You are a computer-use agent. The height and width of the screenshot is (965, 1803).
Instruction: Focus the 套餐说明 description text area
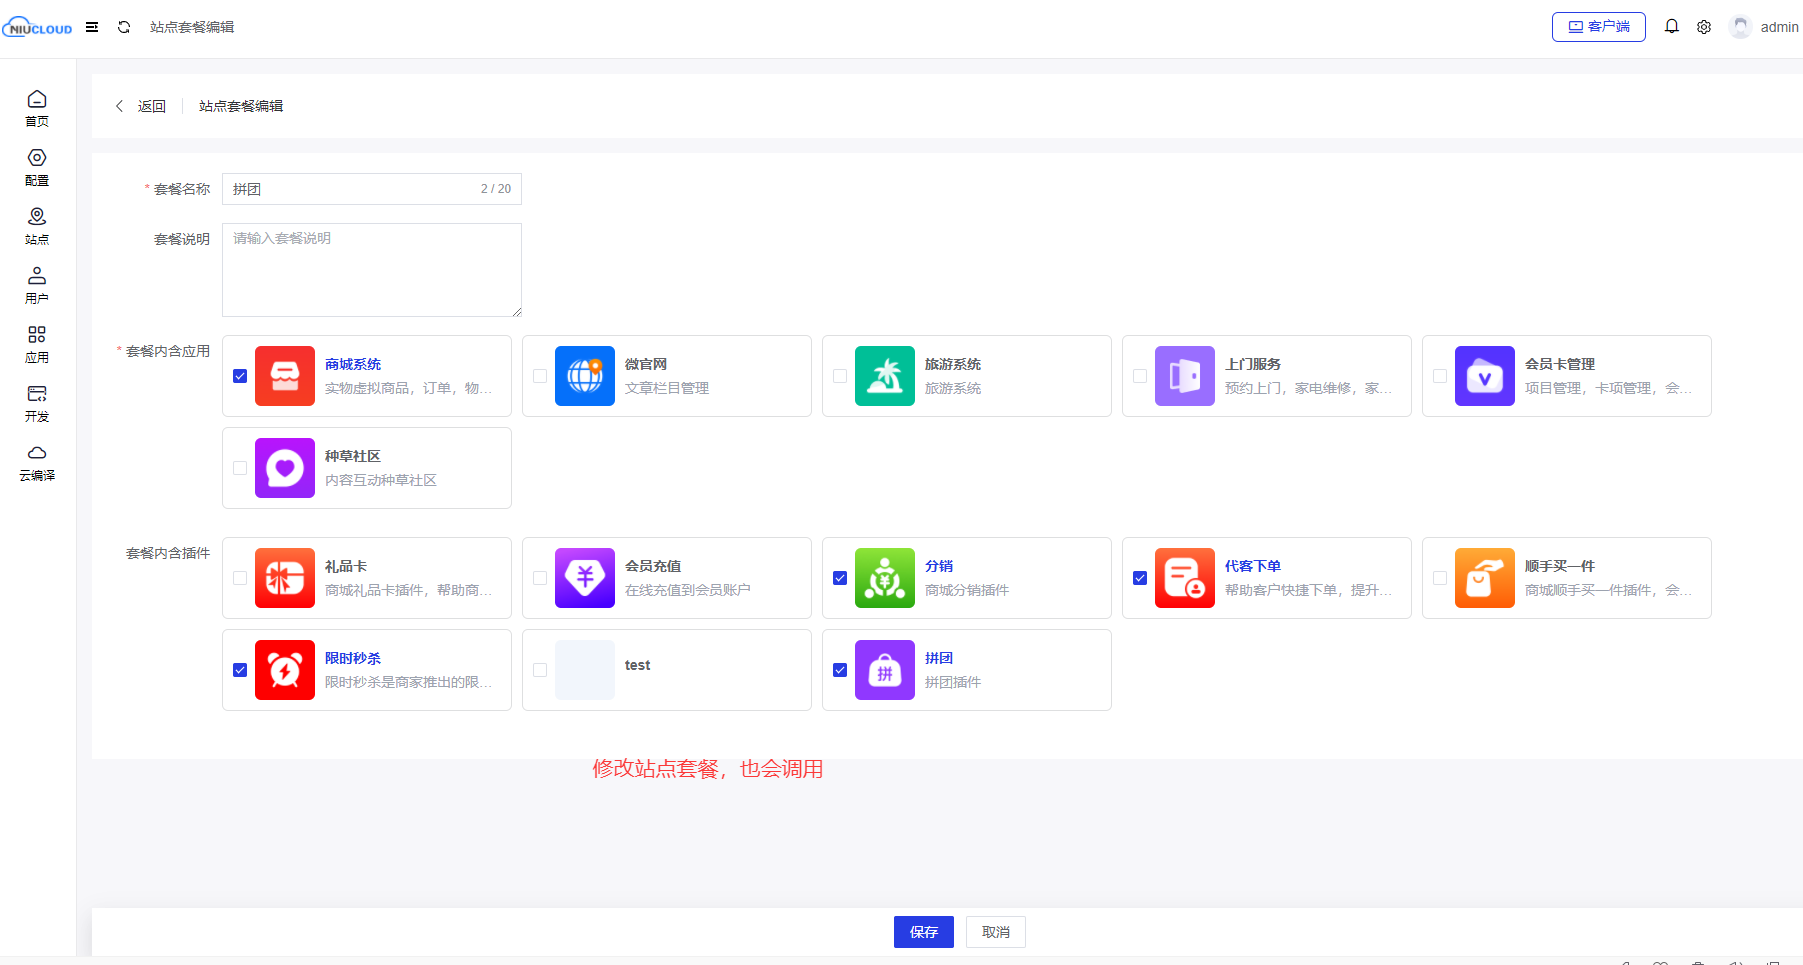pyautogui.click(x=371, y=270)
